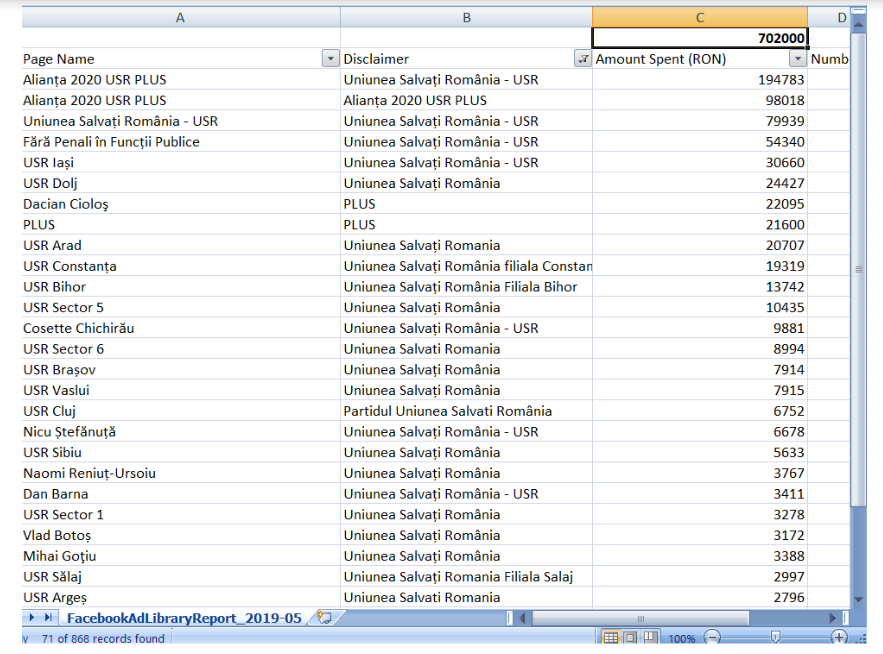Select the 'Mihai Goțiu' cell
Image resolution: width=883 pixels, height=654 pixels.
click(x=181, y=555)
